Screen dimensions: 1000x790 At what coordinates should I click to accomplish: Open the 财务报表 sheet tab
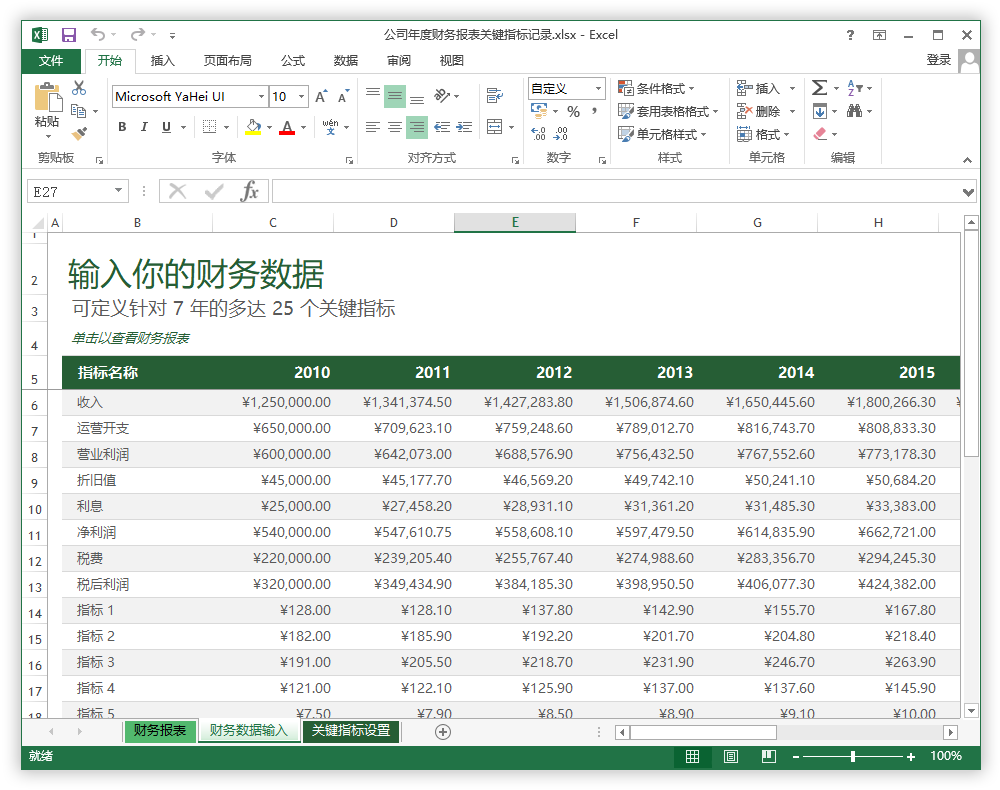point(159,731)
